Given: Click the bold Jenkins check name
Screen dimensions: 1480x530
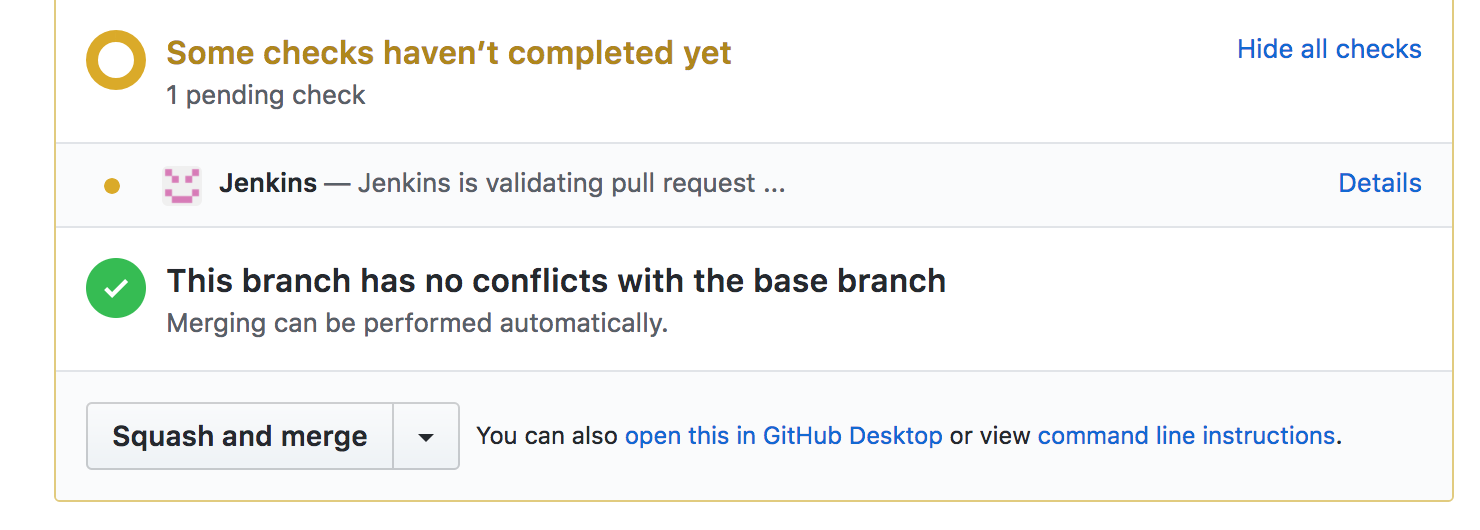Looking at the screenshot, I should pyautogui.click(x=268, y=183).
